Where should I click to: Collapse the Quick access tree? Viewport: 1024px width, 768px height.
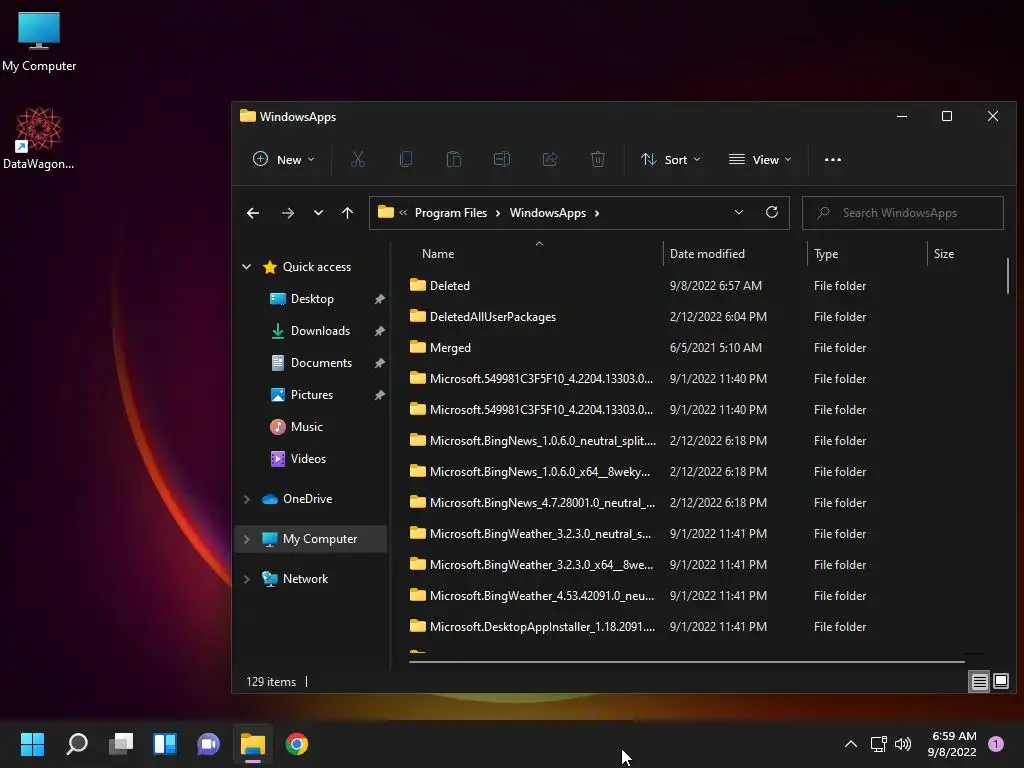pos(246,266)
